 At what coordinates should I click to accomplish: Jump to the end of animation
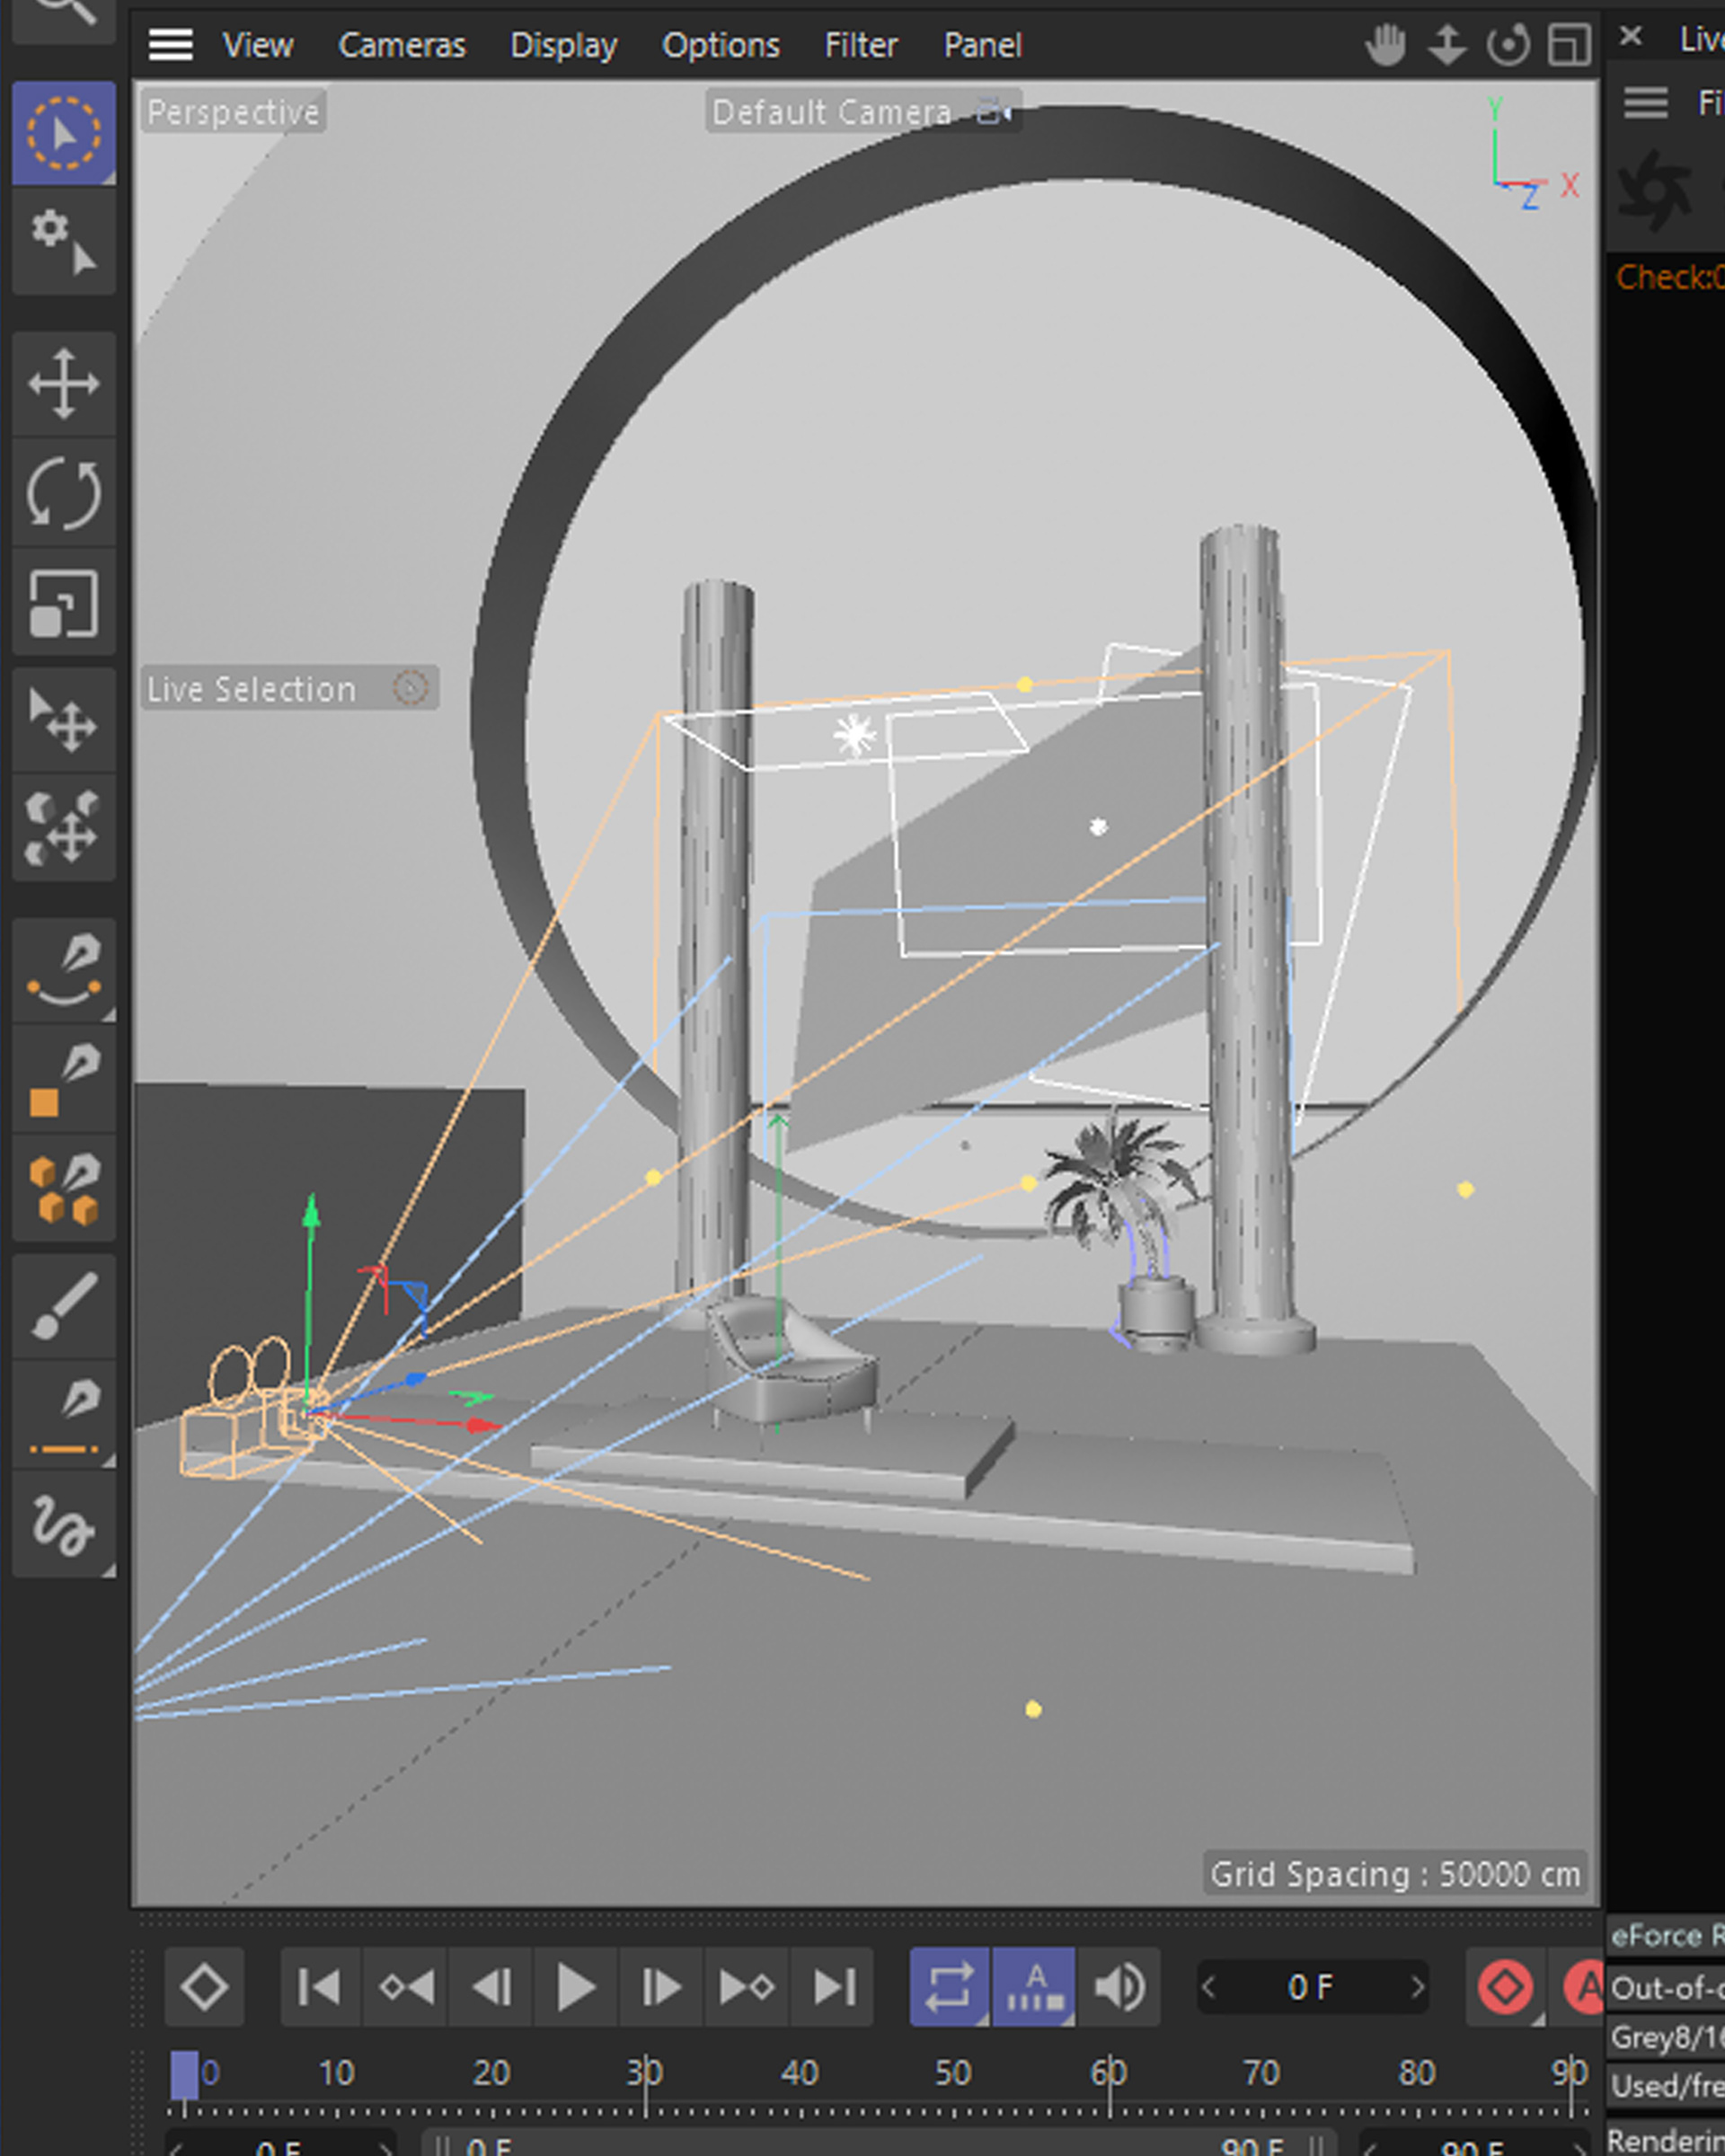coord(834,1987)
